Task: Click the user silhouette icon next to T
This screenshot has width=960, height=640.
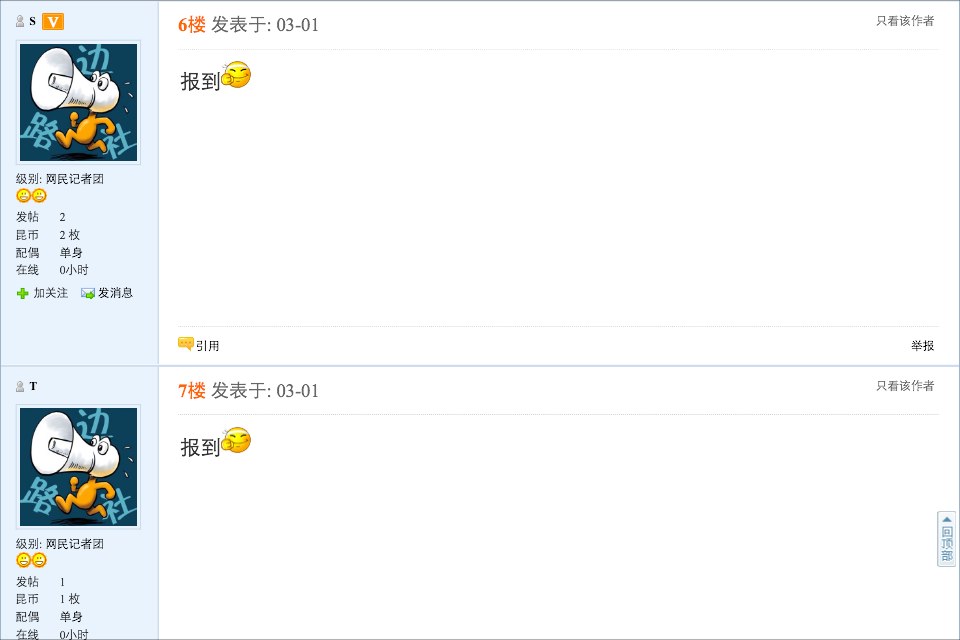Action: [20, 386]
